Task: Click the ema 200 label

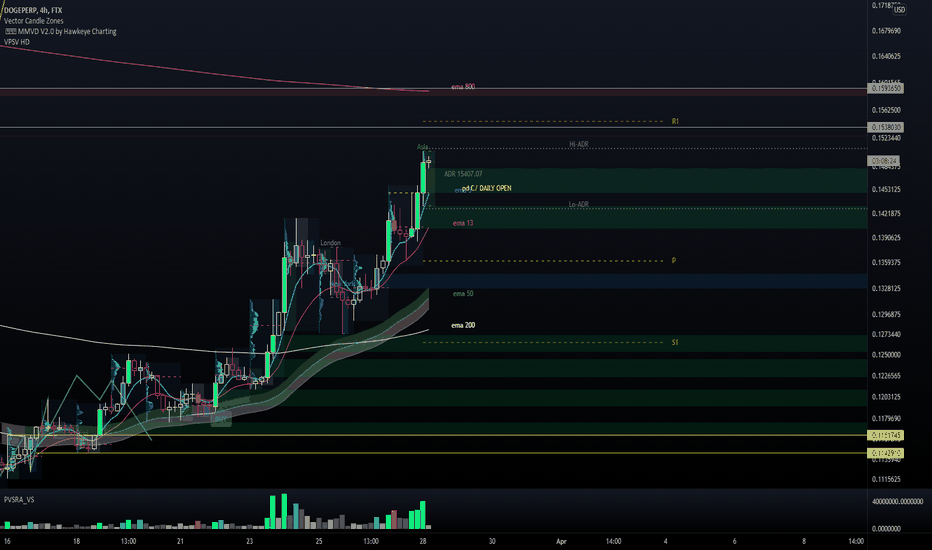Action: (463, 325)
